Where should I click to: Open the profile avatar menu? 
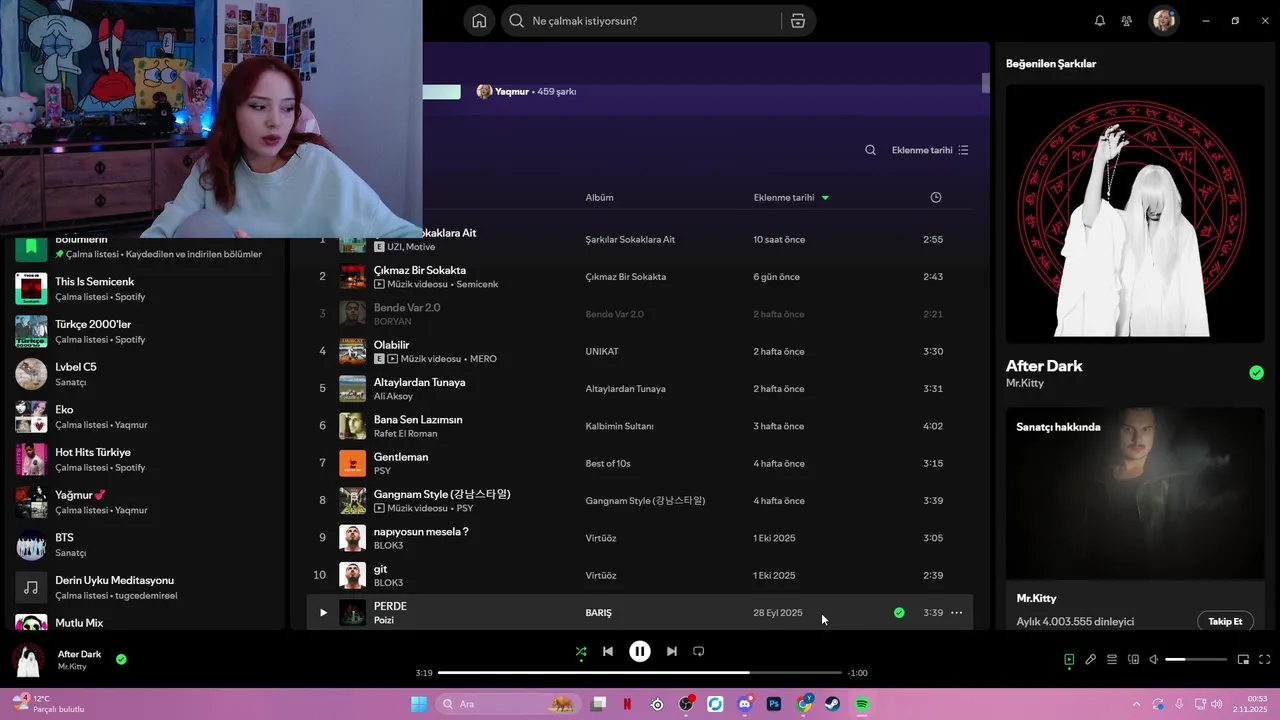1163,21
